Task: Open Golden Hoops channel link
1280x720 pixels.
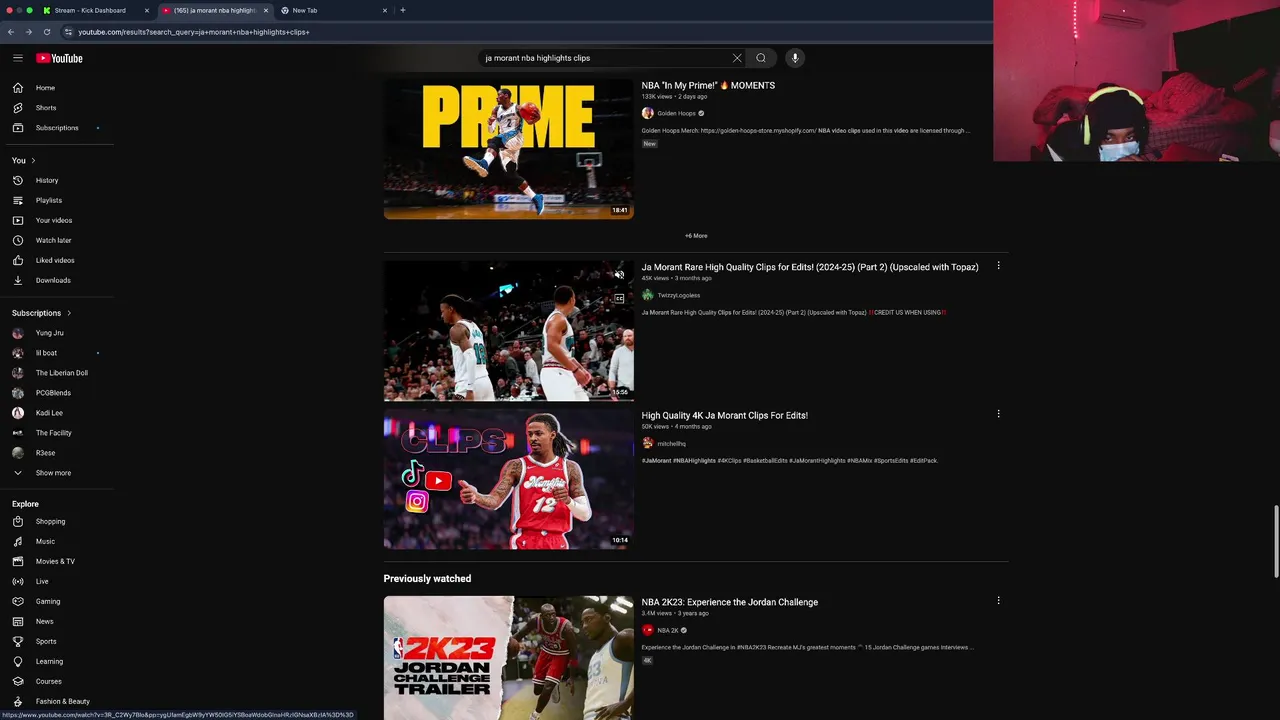Action: [x=676, y=113]
